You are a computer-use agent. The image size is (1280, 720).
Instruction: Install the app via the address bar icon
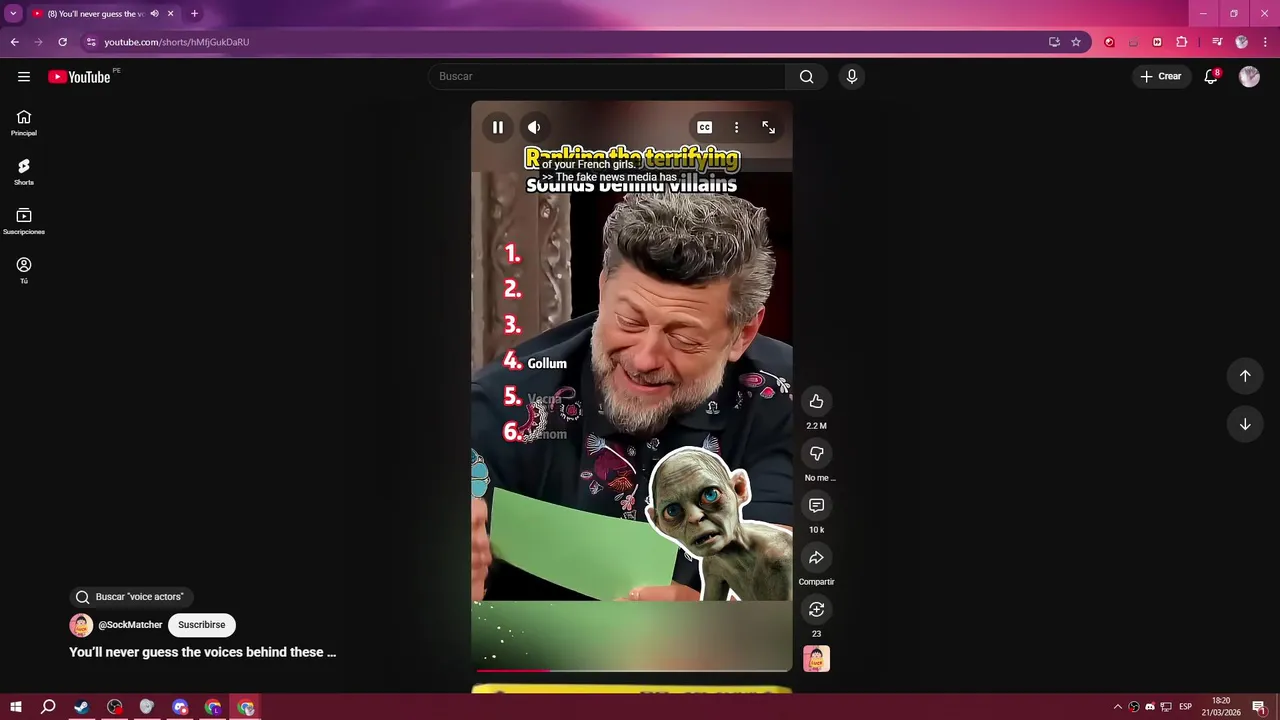point(1054,42)
